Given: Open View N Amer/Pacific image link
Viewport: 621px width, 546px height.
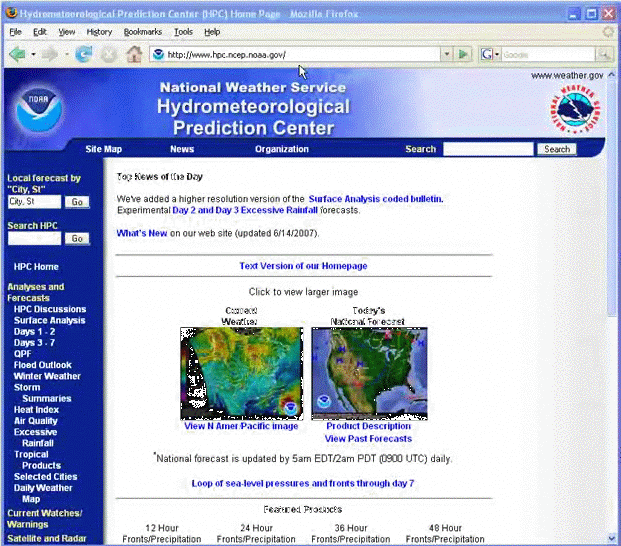Looking at the screenshot, I should tap(241, 426).
